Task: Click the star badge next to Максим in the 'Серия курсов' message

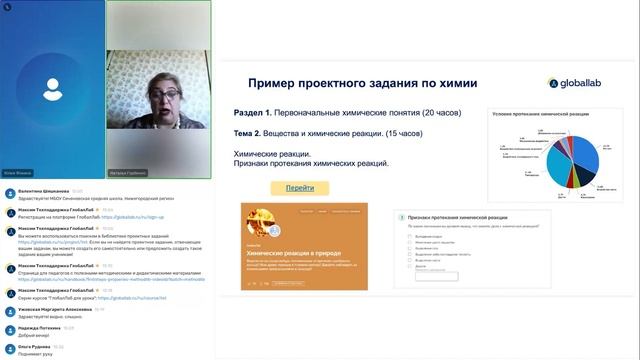Action: tap(98, 290)
